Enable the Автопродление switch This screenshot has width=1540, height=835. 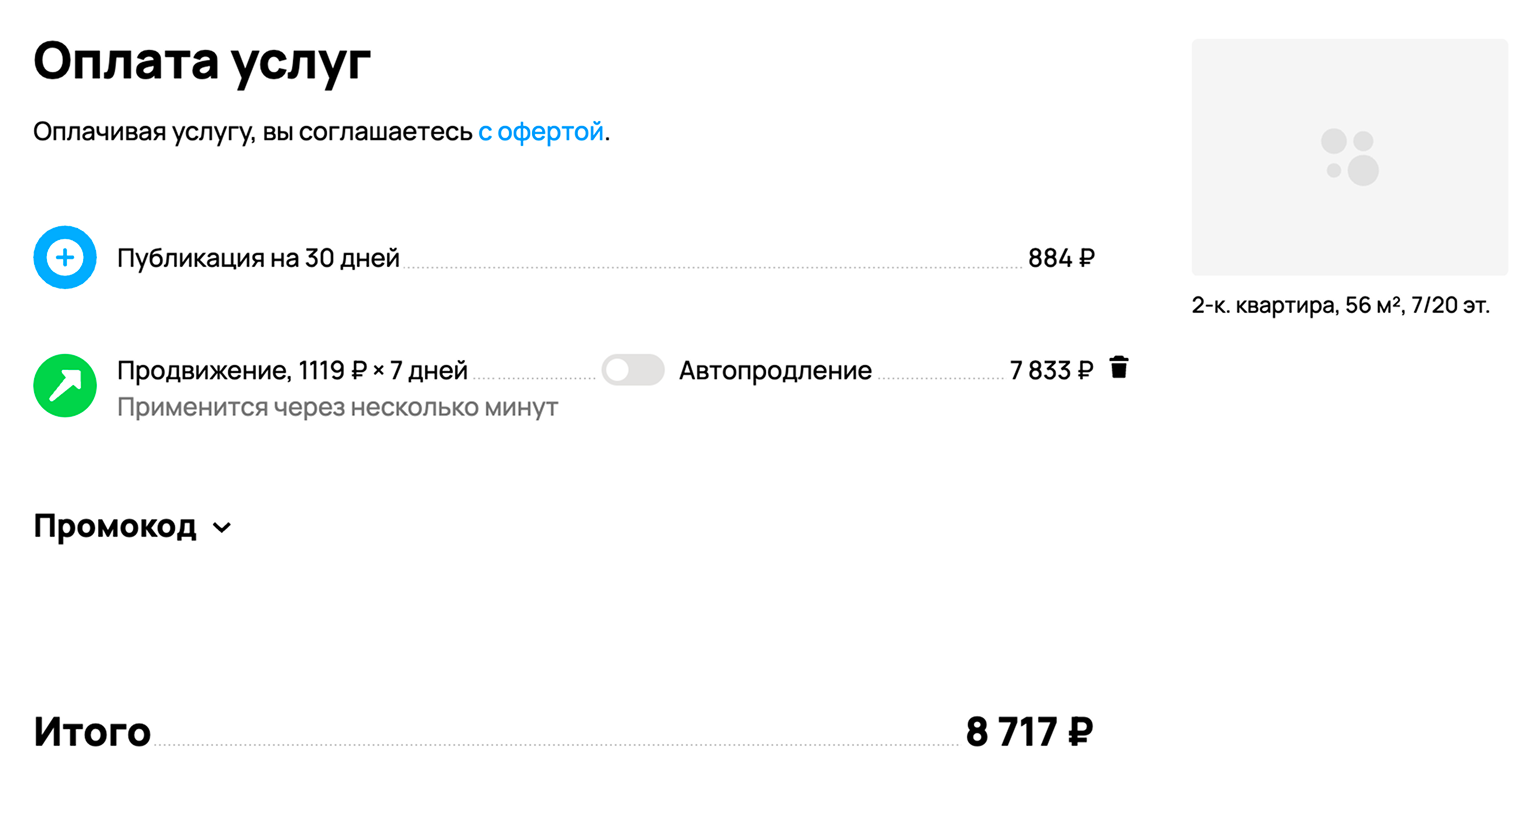[633, 370]
